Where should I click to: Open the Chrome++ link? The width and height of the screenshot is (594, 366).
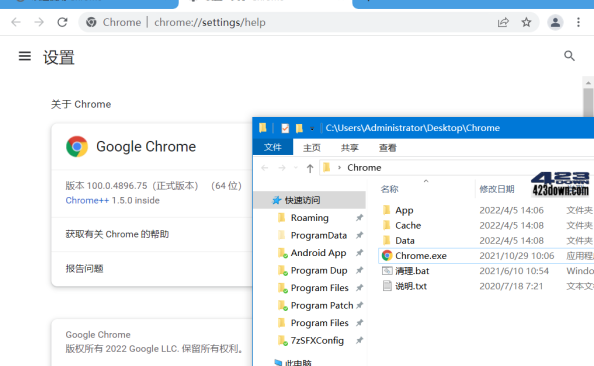click(x=87, y=200)
